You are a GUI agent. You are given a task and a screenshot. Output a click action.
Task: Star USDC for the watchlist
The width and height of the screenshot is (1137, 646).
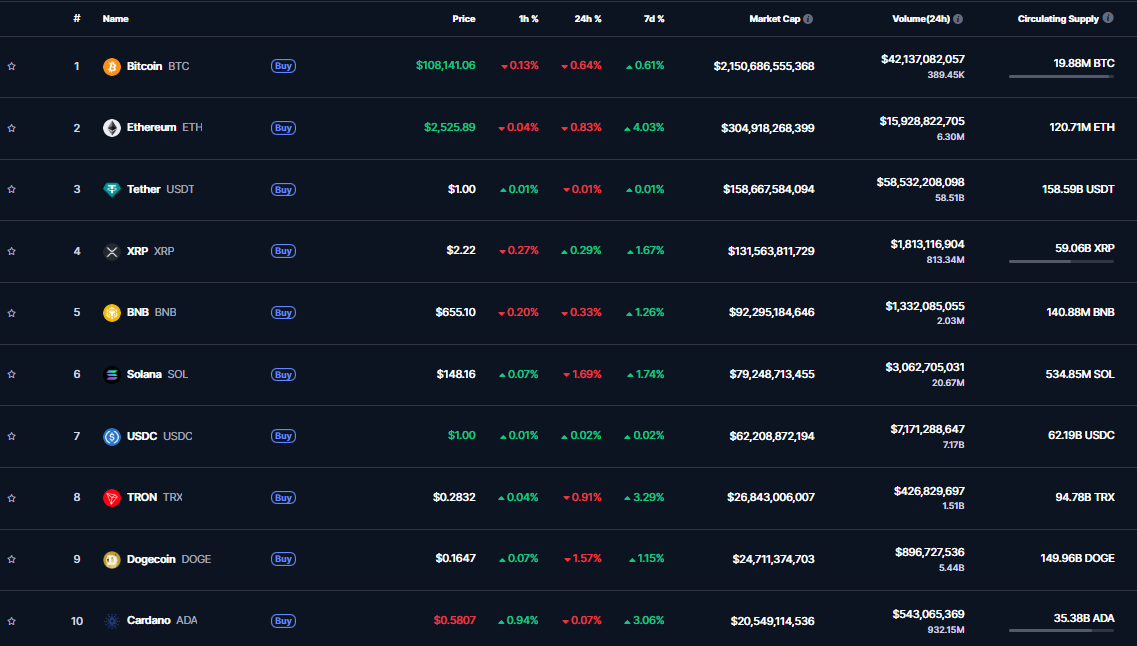[x=12, y=436]
